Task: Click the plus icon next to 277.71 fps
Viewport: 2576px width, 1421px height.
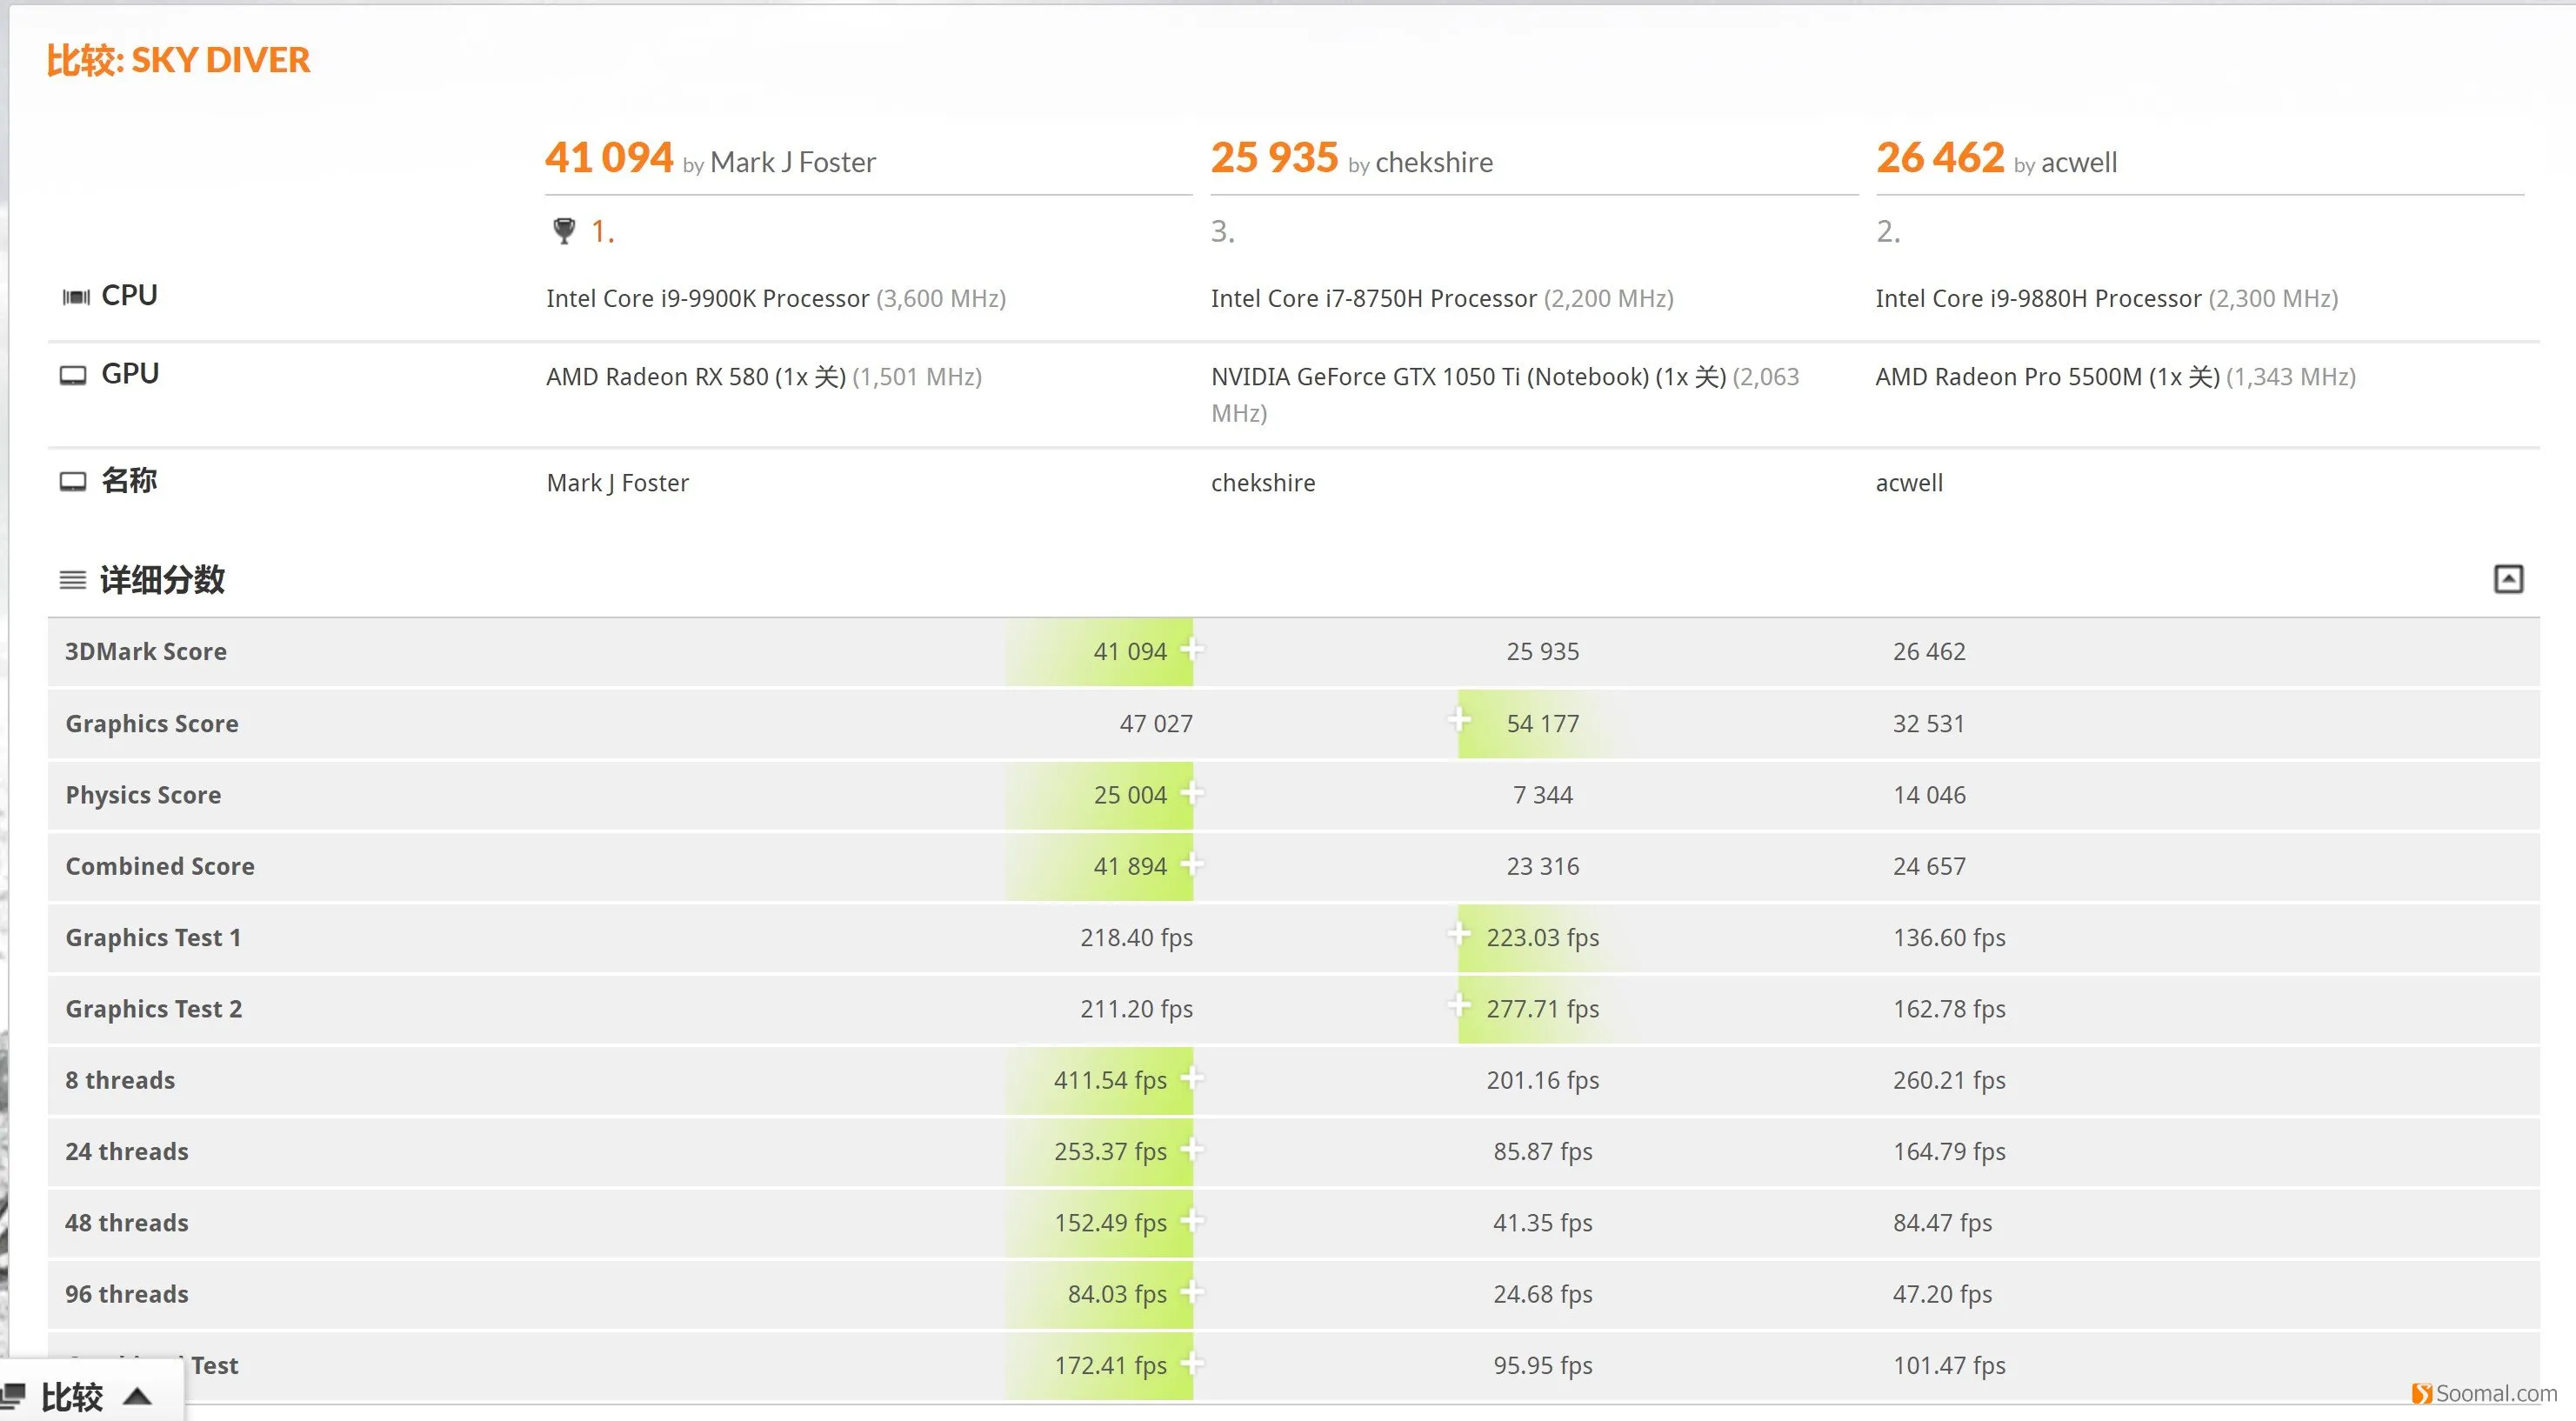Action: [1459, 1005]
